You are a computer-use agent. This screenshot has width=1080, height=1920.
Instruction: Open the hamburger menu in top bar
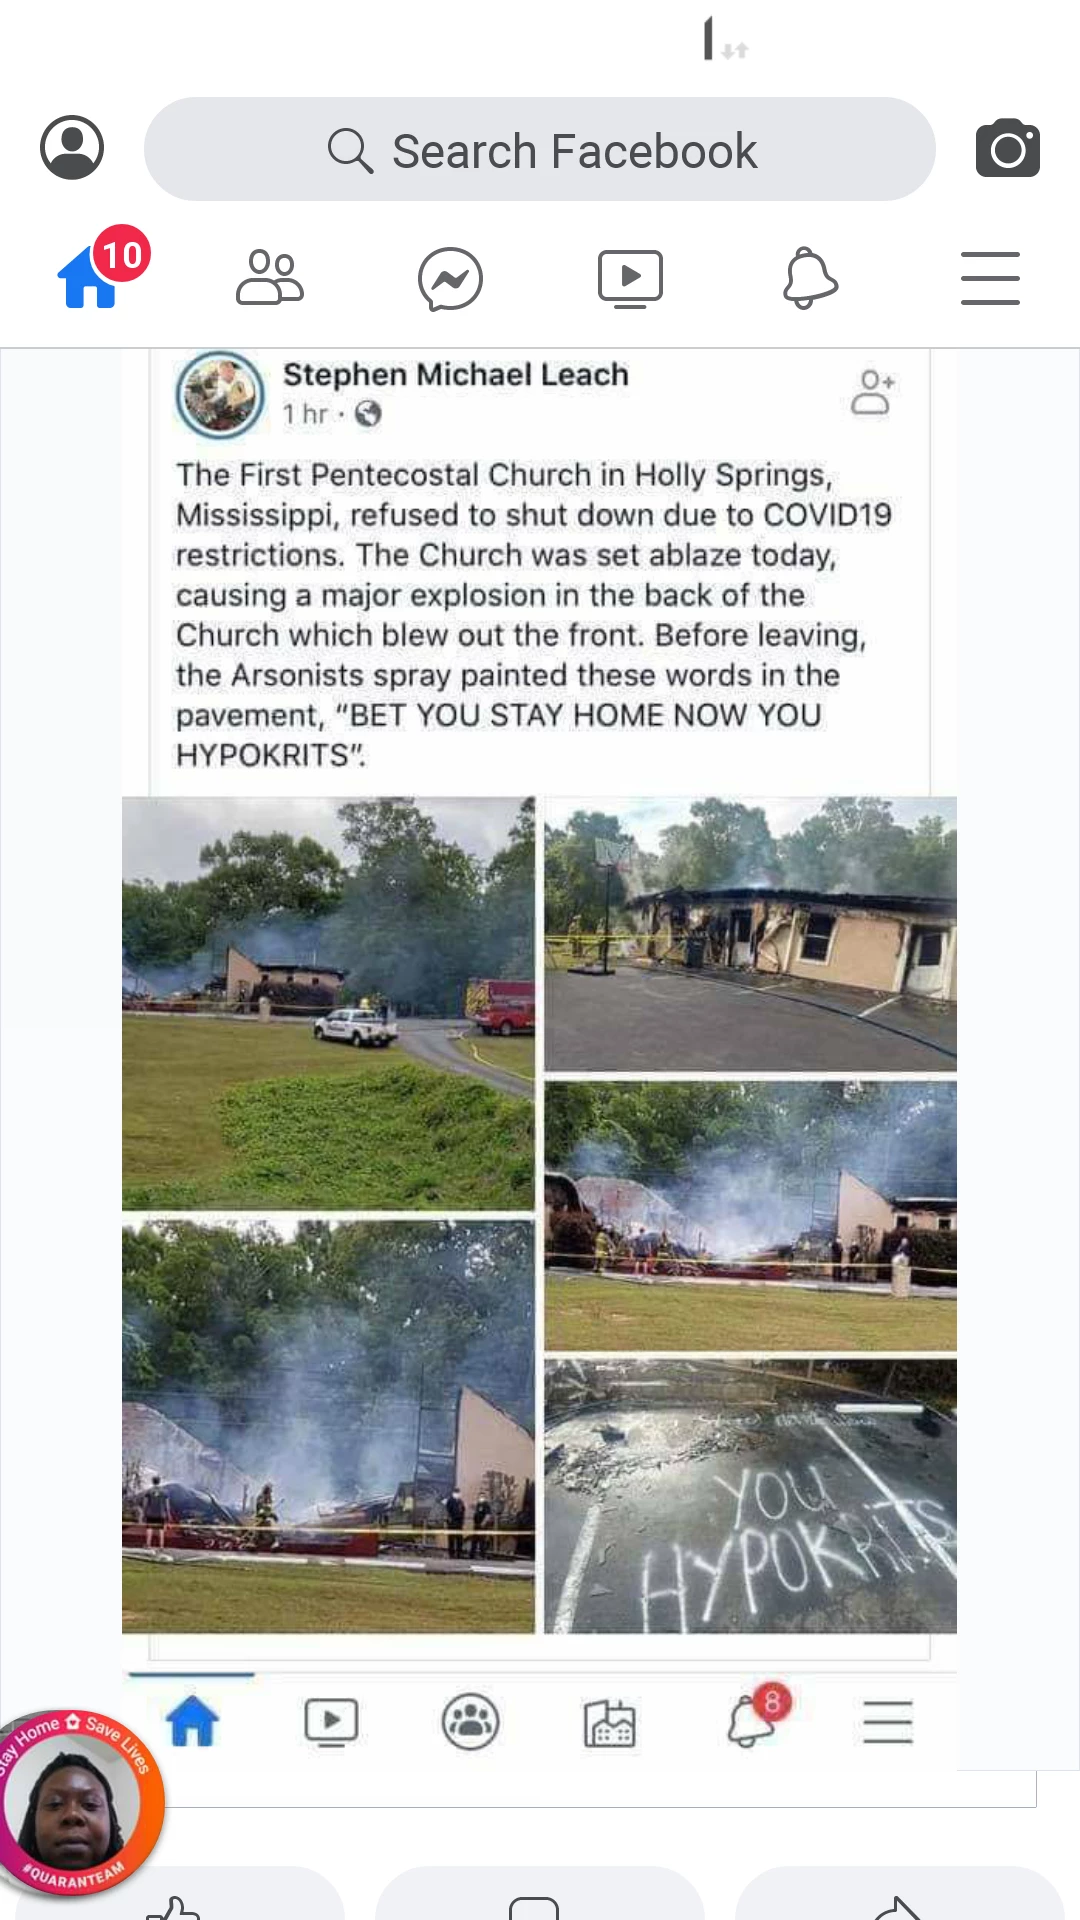tap(990, 278)
